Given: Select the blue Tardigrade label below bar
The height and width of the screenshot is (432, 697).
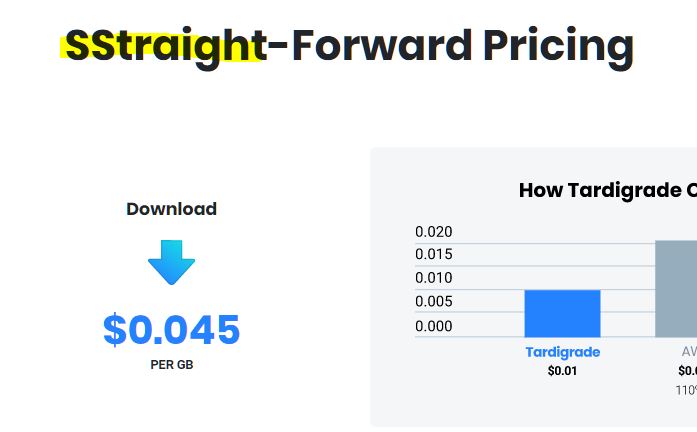Looking at the screenshot, I should (562, 352).
